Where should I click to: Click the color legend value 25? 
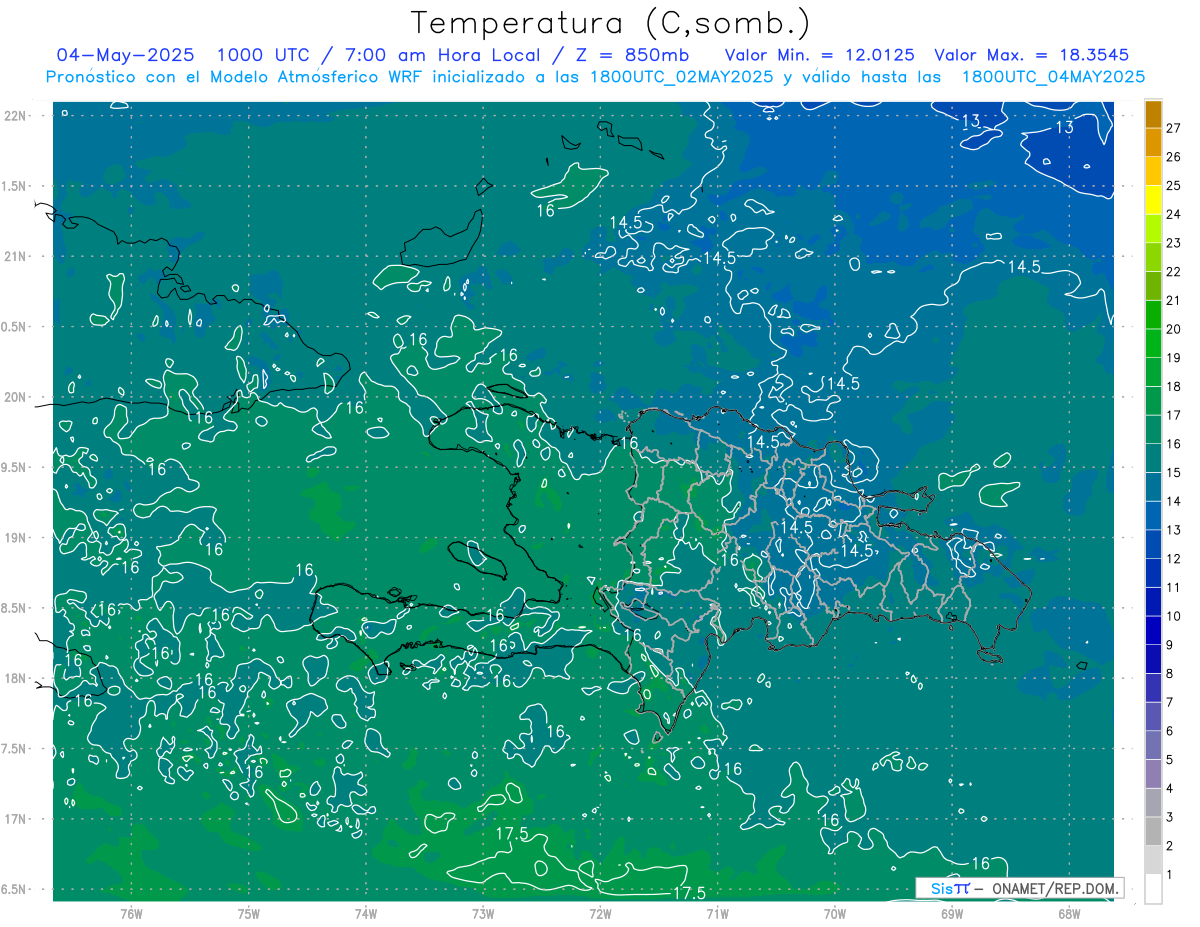tap(1174, 186)
